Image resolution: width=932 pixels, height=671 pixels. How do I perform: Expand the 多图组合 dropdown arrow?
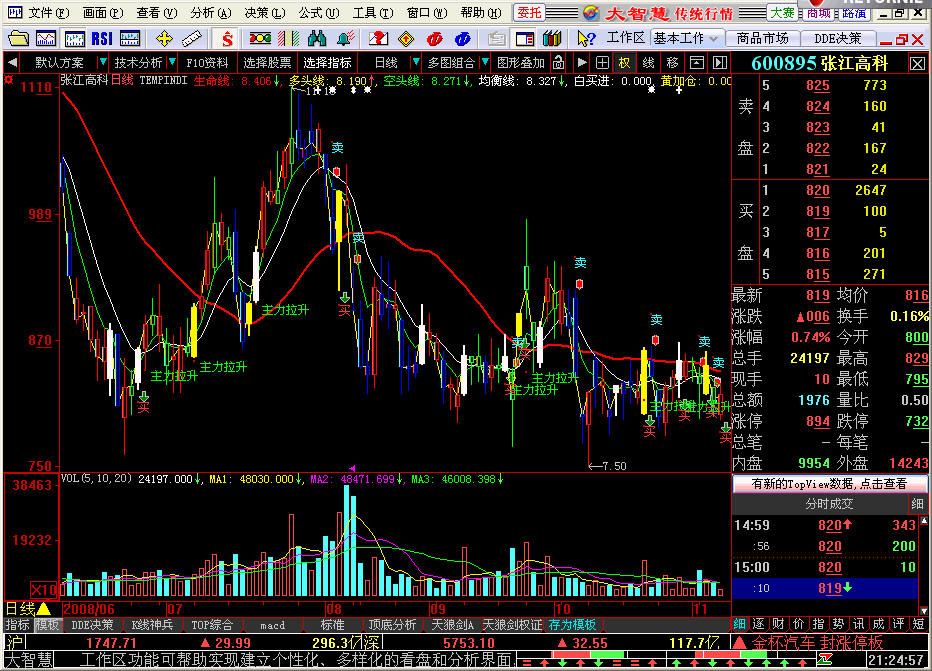click(x=485, y=62)
